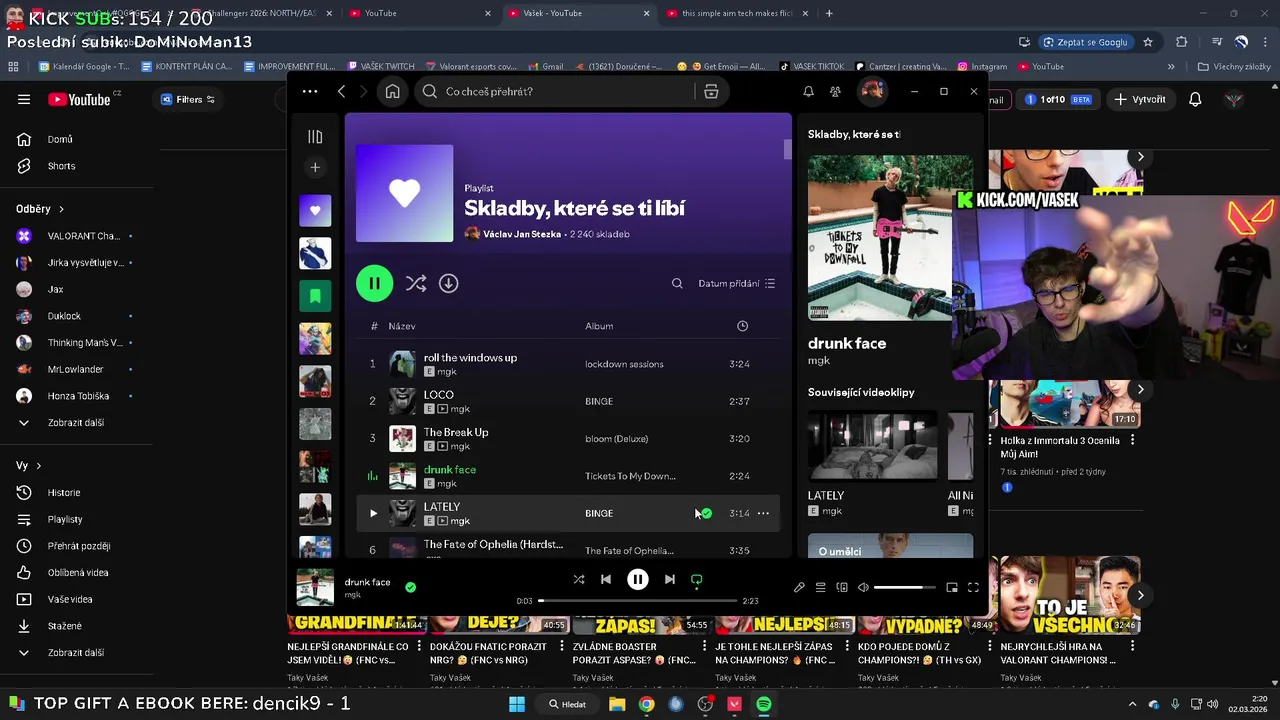Open bloom (Deluxe) album link
This screenshot has width=1280, height=720.
click(616, 439)
